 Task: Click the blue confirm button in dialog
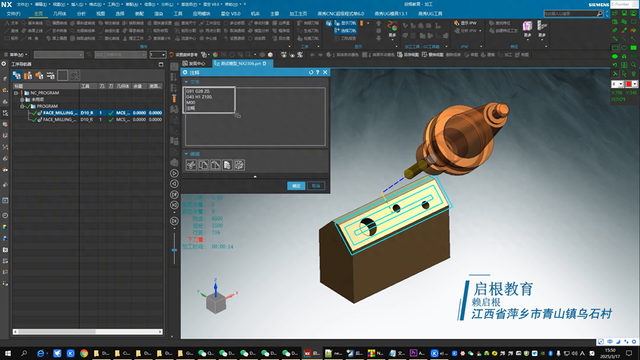pos(296,186)
